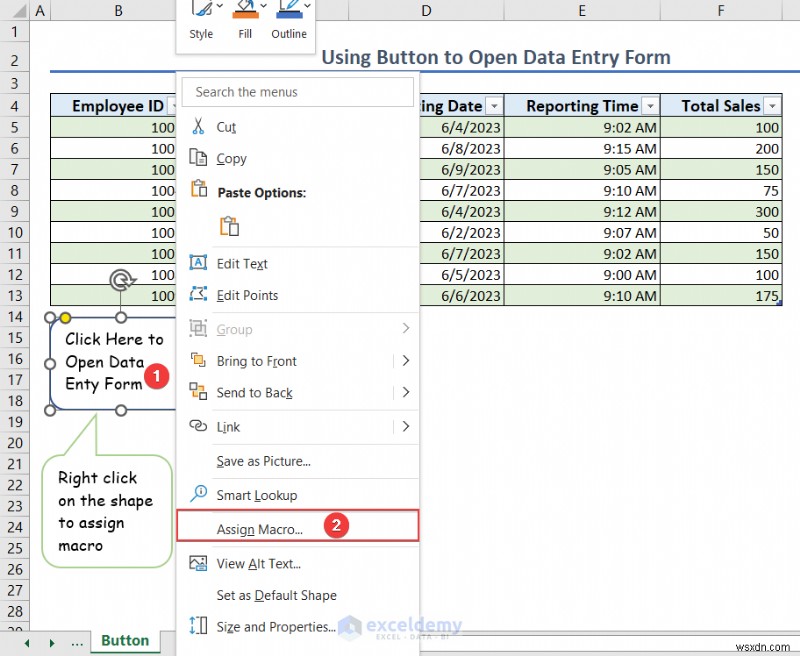Select Set as Default Shape
This screenshot has width=800, height=656.
297,595
